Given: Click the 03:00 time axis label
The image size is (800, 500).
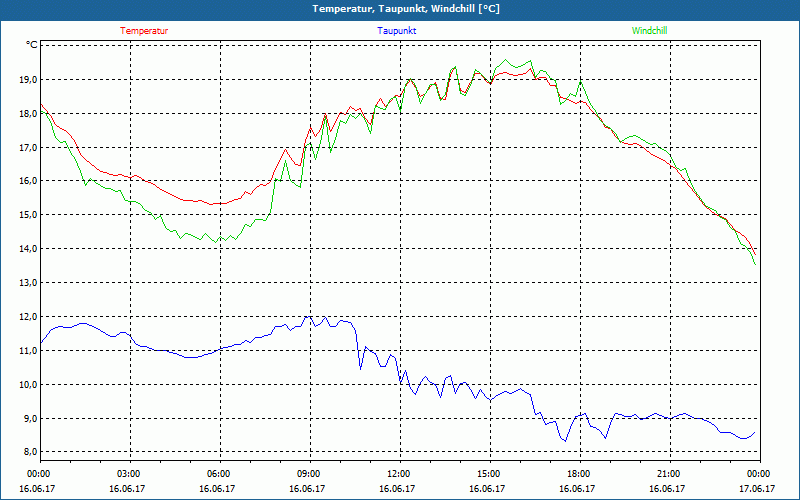Looking at the screenshot, I should (x=131, y=474).
